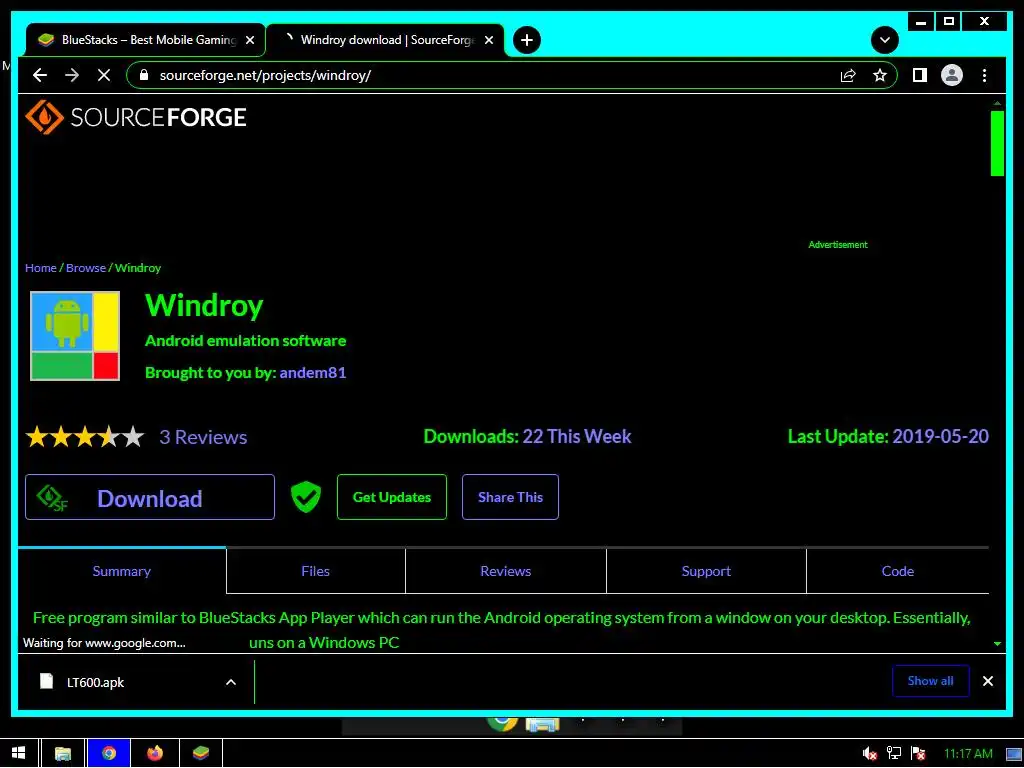
Task: Click the Advertisement label
Action: [838, 245]
